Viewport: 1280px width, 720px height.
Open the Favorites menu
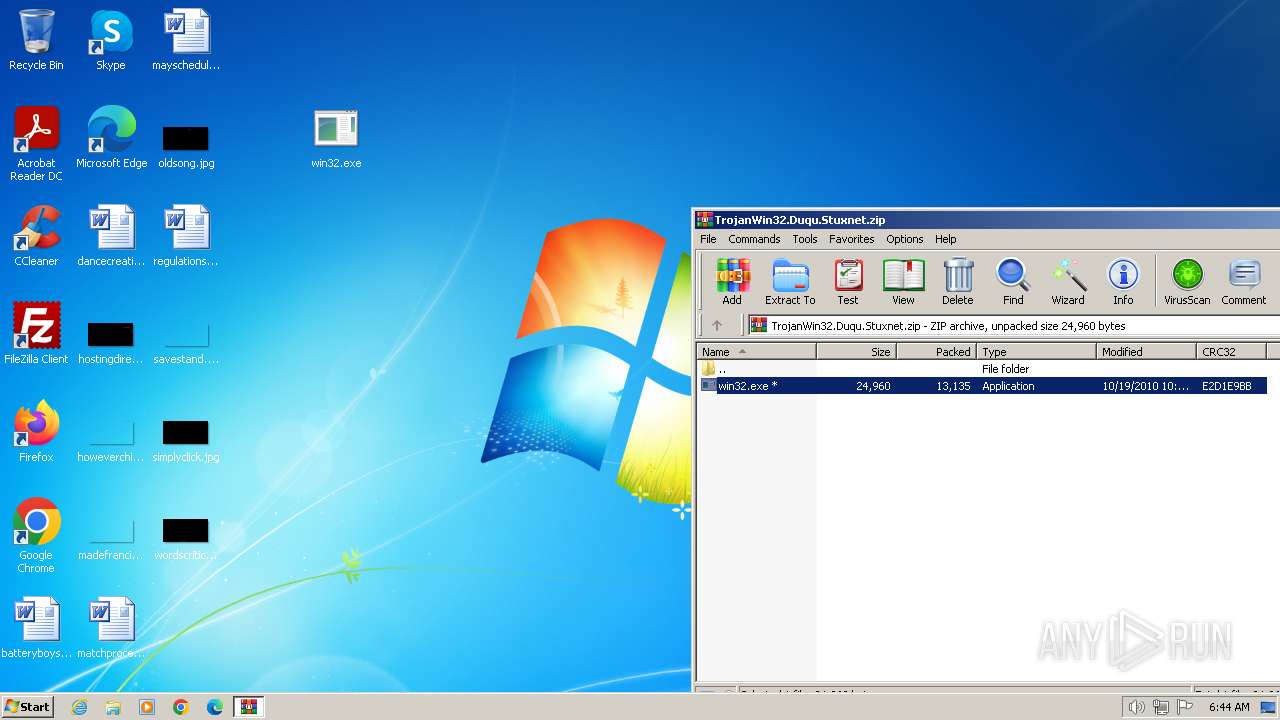click(852, 239)
